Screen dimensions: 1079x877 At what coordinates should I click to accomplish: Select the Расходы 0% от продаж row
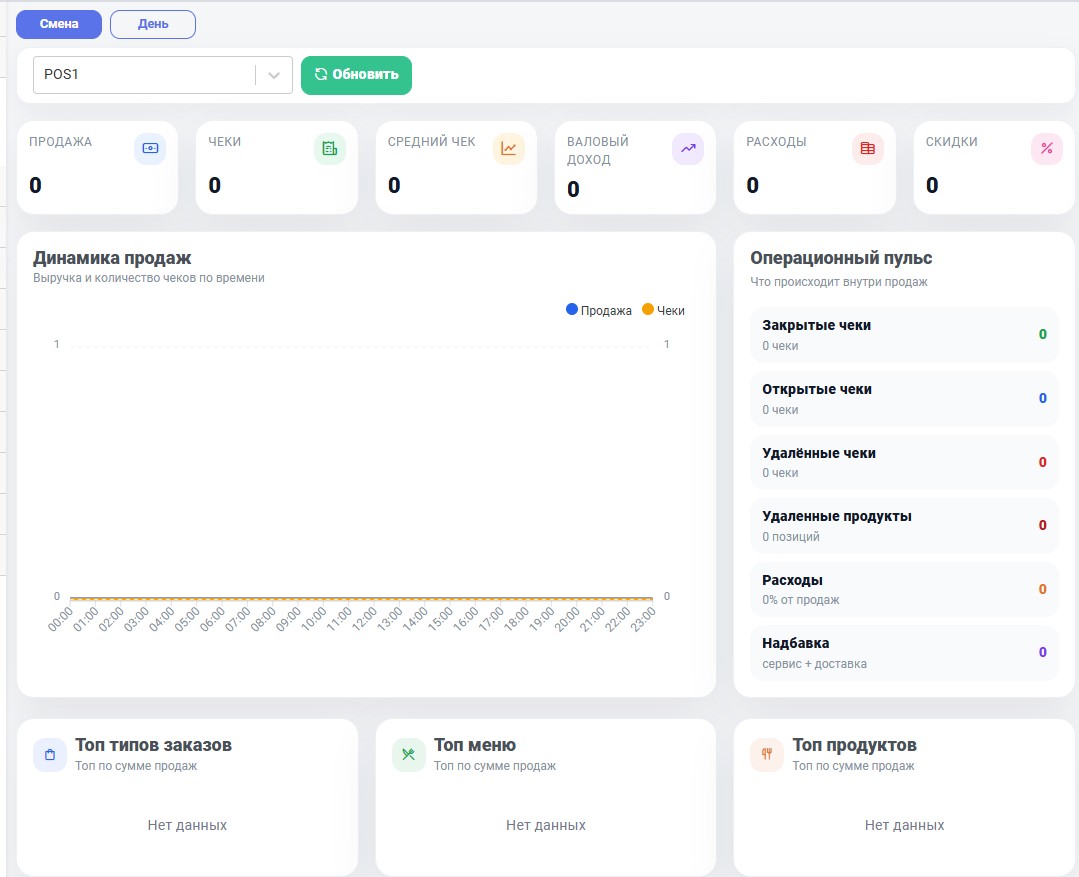pyautogui.click(x=904, y=589)
